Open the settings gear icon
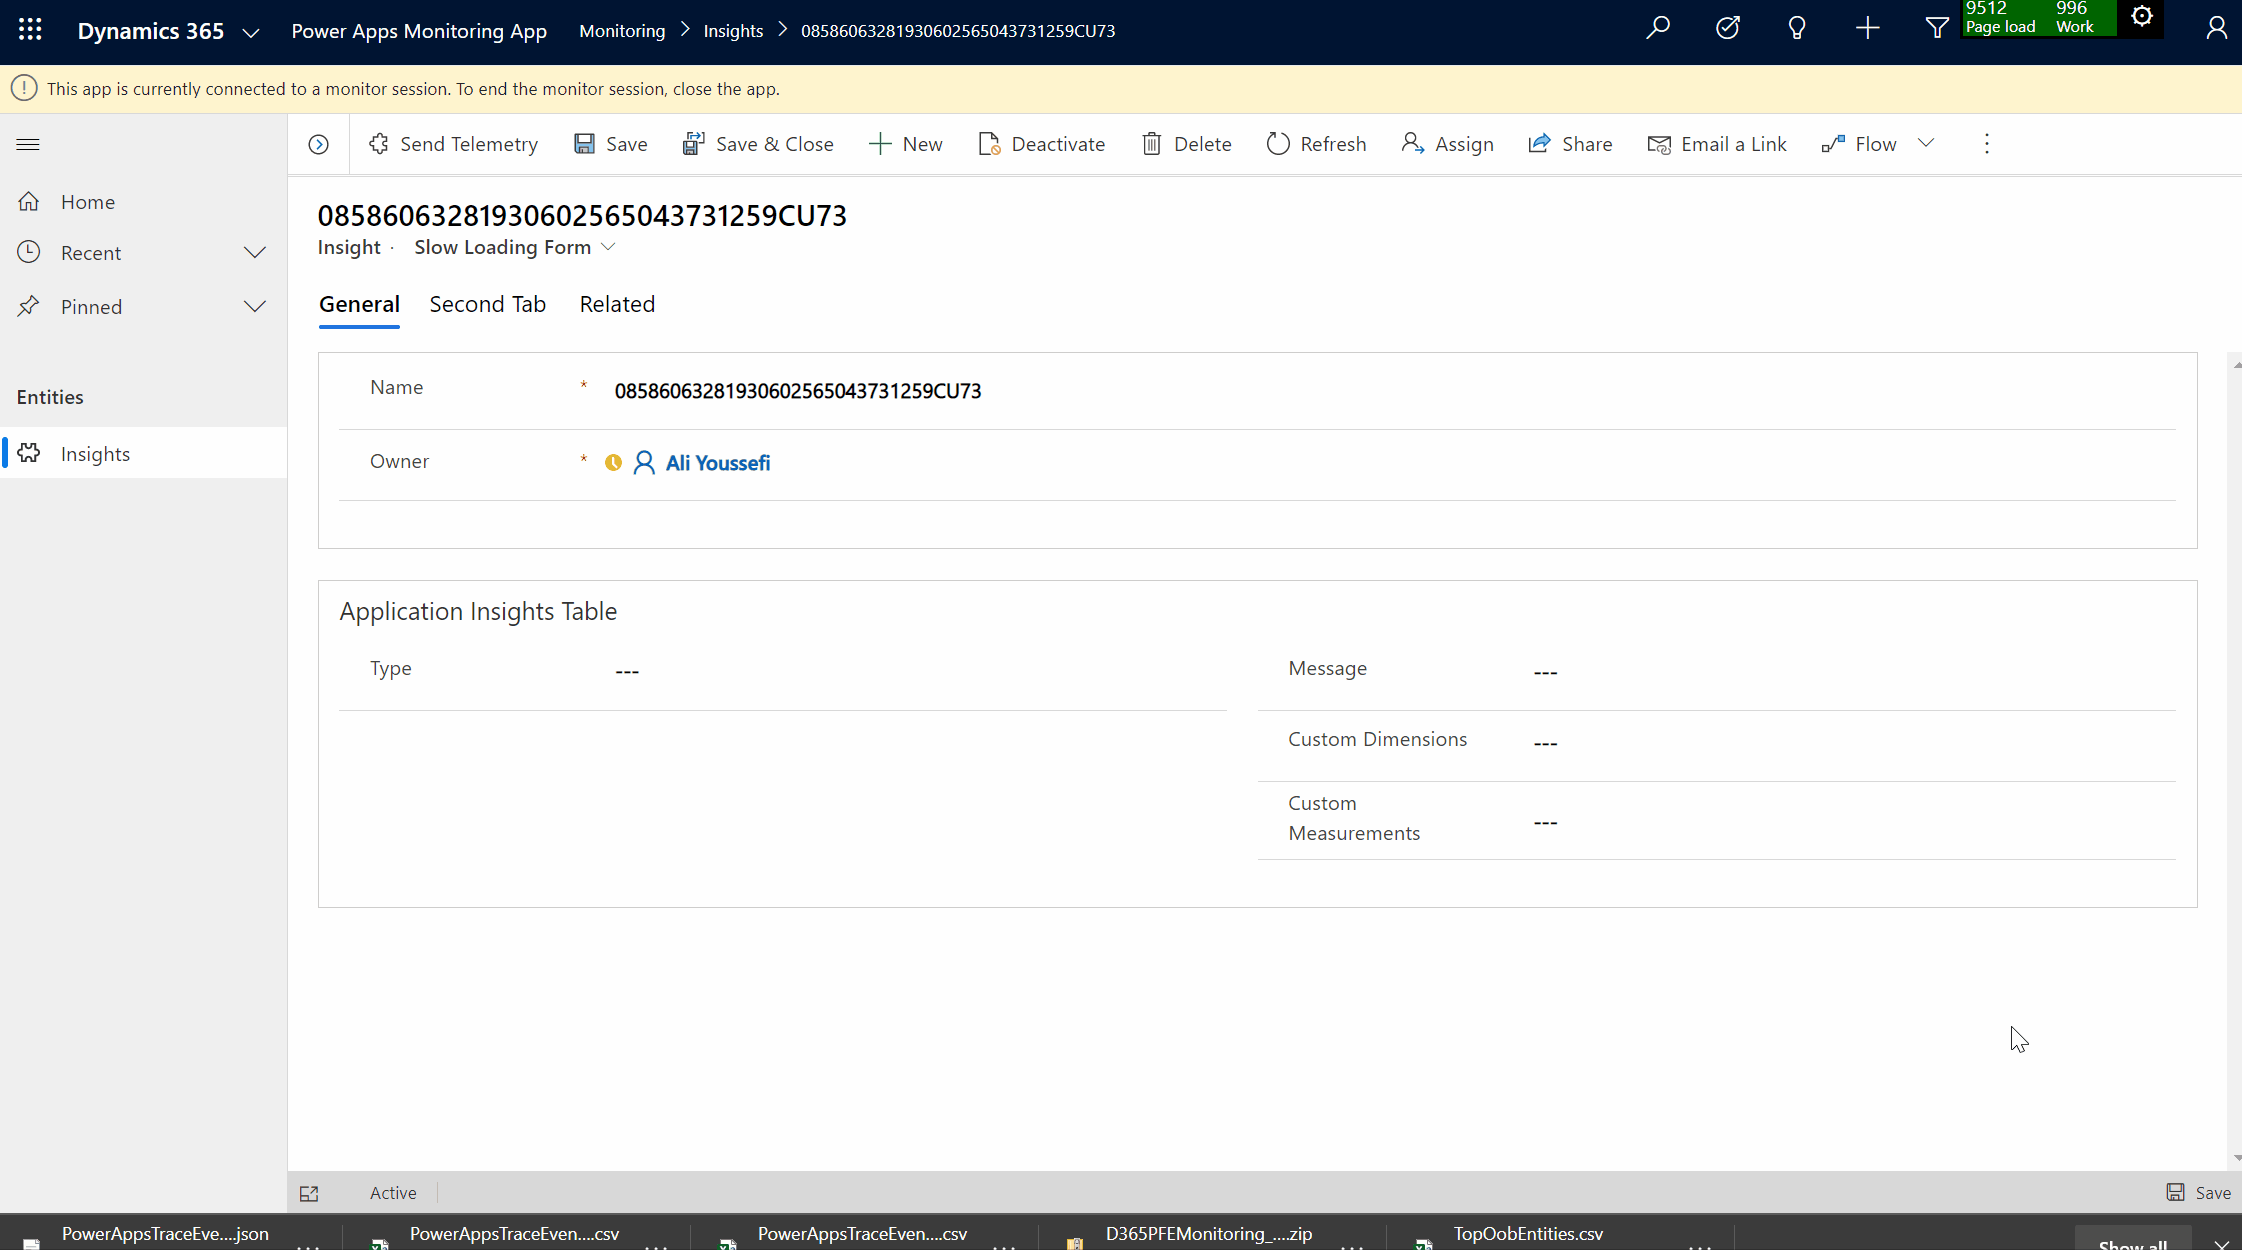 2142,17
